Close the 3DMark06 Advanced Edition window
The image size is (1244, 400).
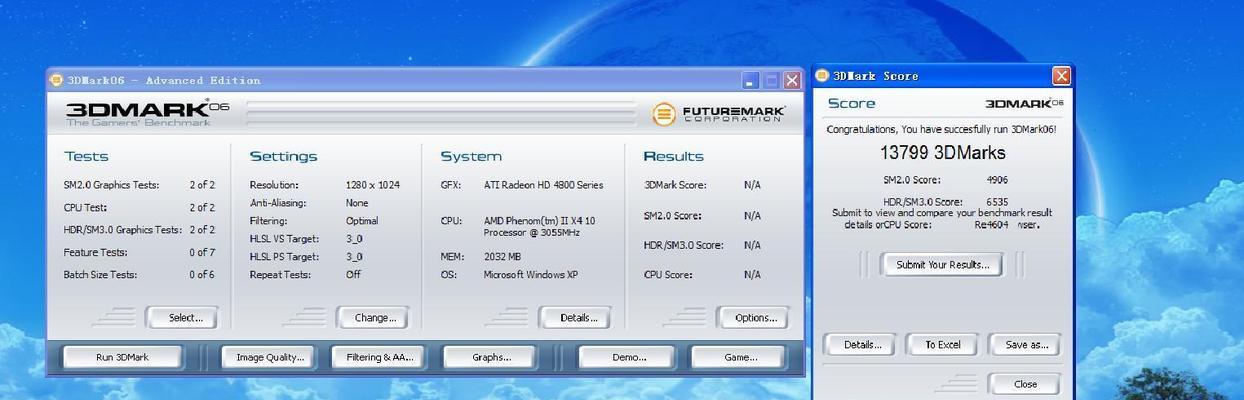pos(791,80)
